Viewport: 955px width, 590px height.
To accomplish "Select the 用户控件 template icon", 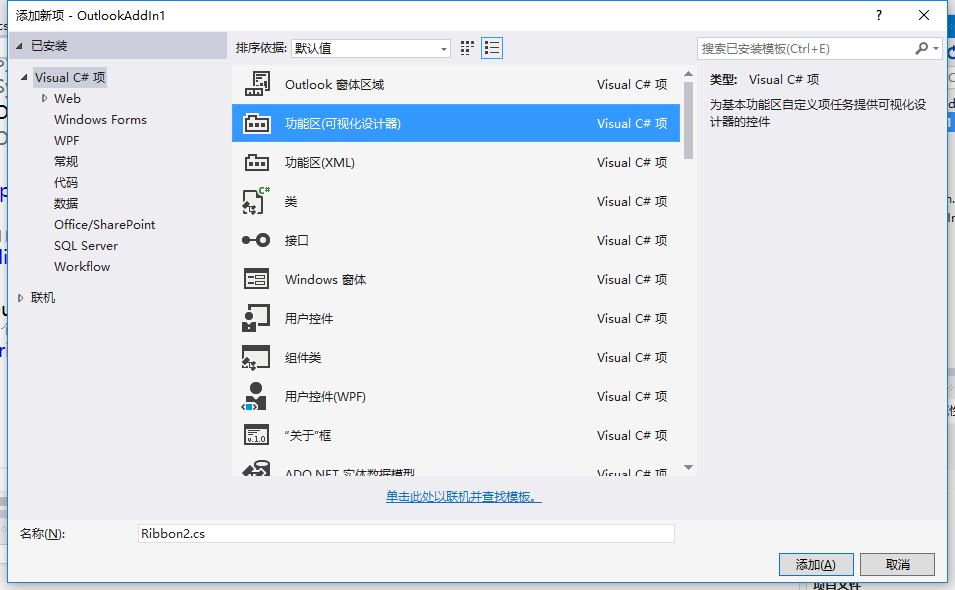I will (x=256, y=318).
